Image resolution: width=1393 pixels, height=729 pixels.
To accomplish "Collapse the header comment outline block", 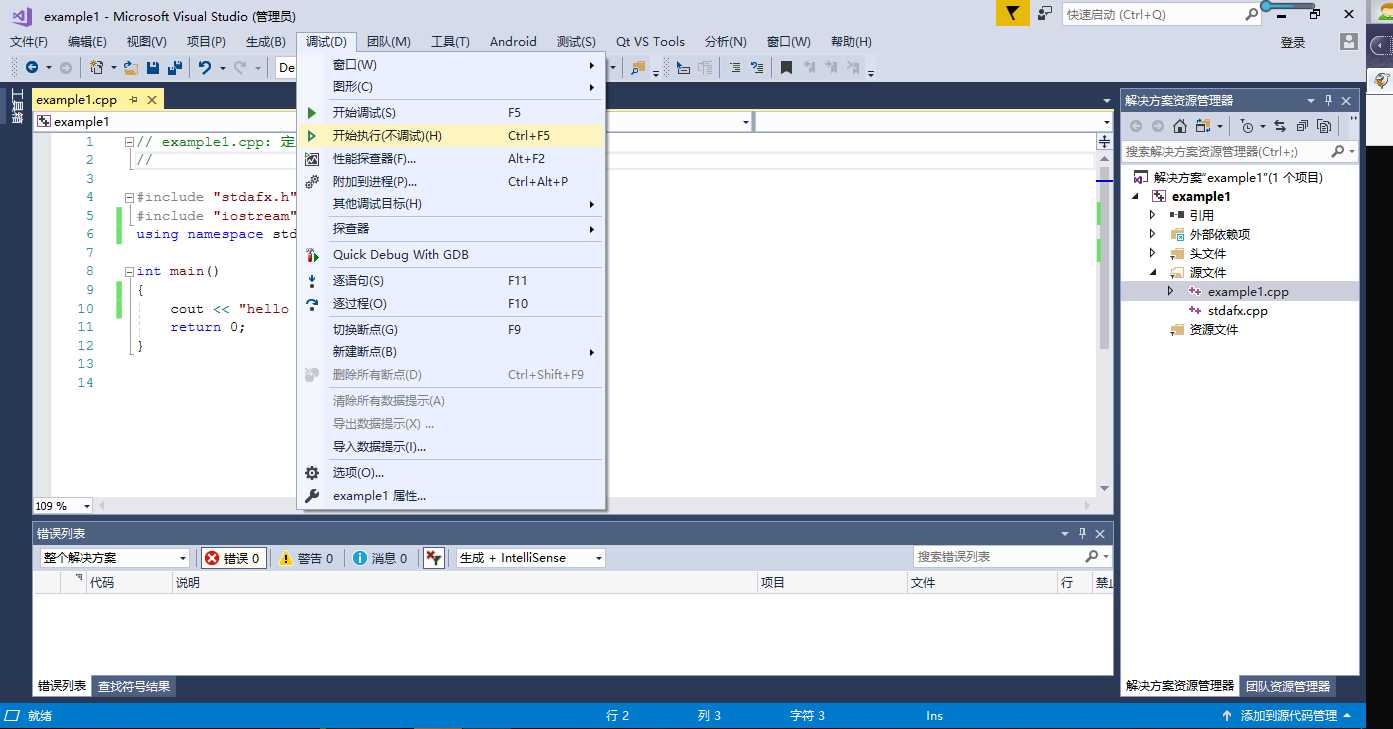I will [x=129, y=142].
